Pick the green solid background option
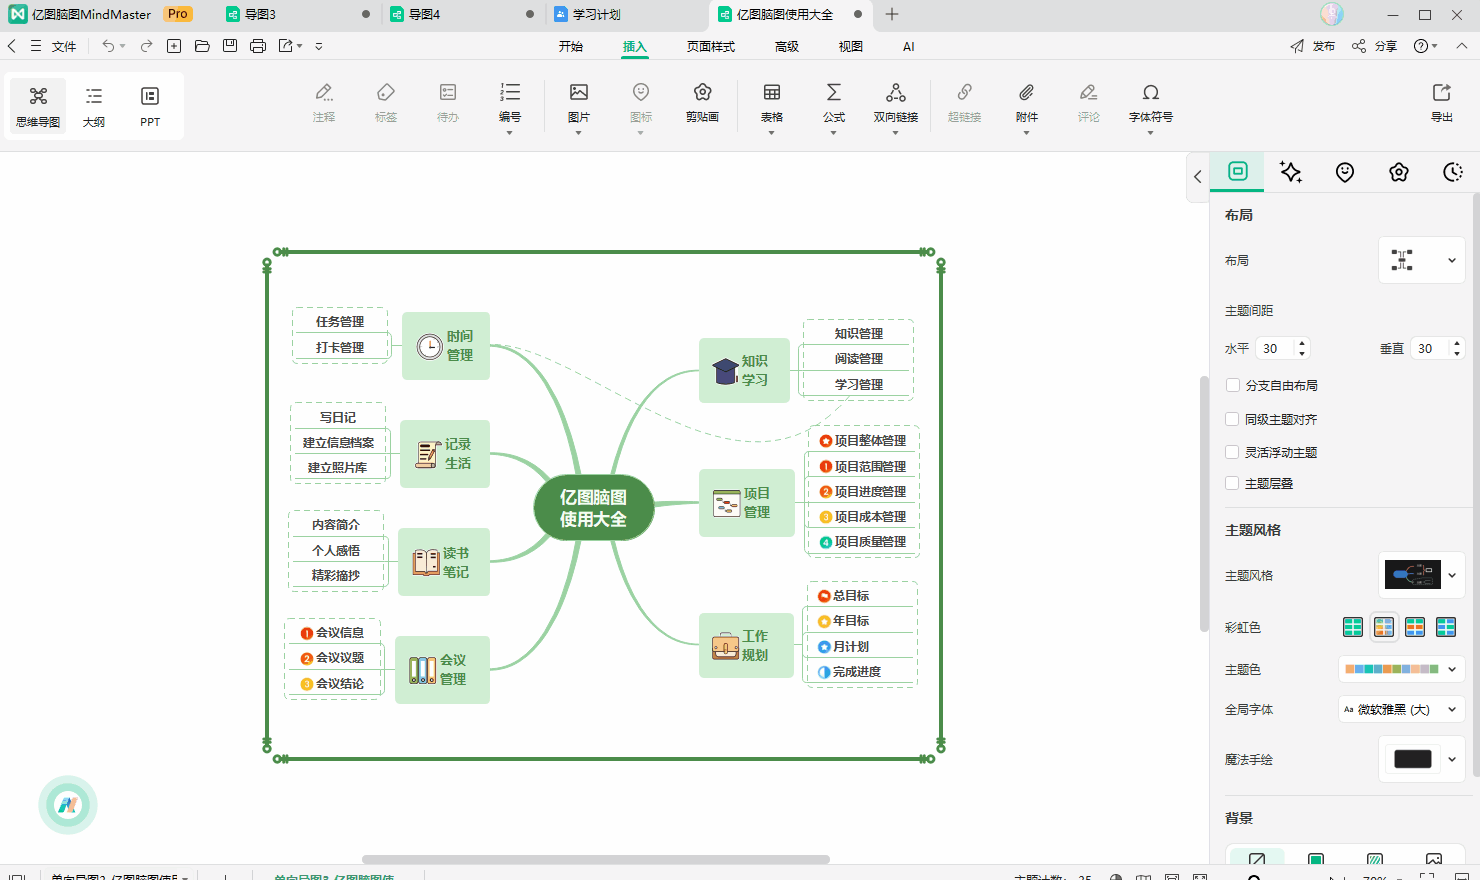1480x880 pixels. (x=1316, y=861)
